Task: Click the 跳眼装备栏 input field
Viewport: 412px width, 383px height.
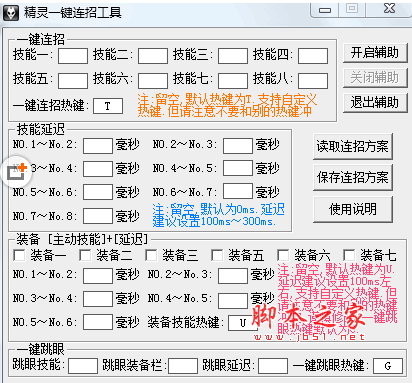Action: click(183, 366)
